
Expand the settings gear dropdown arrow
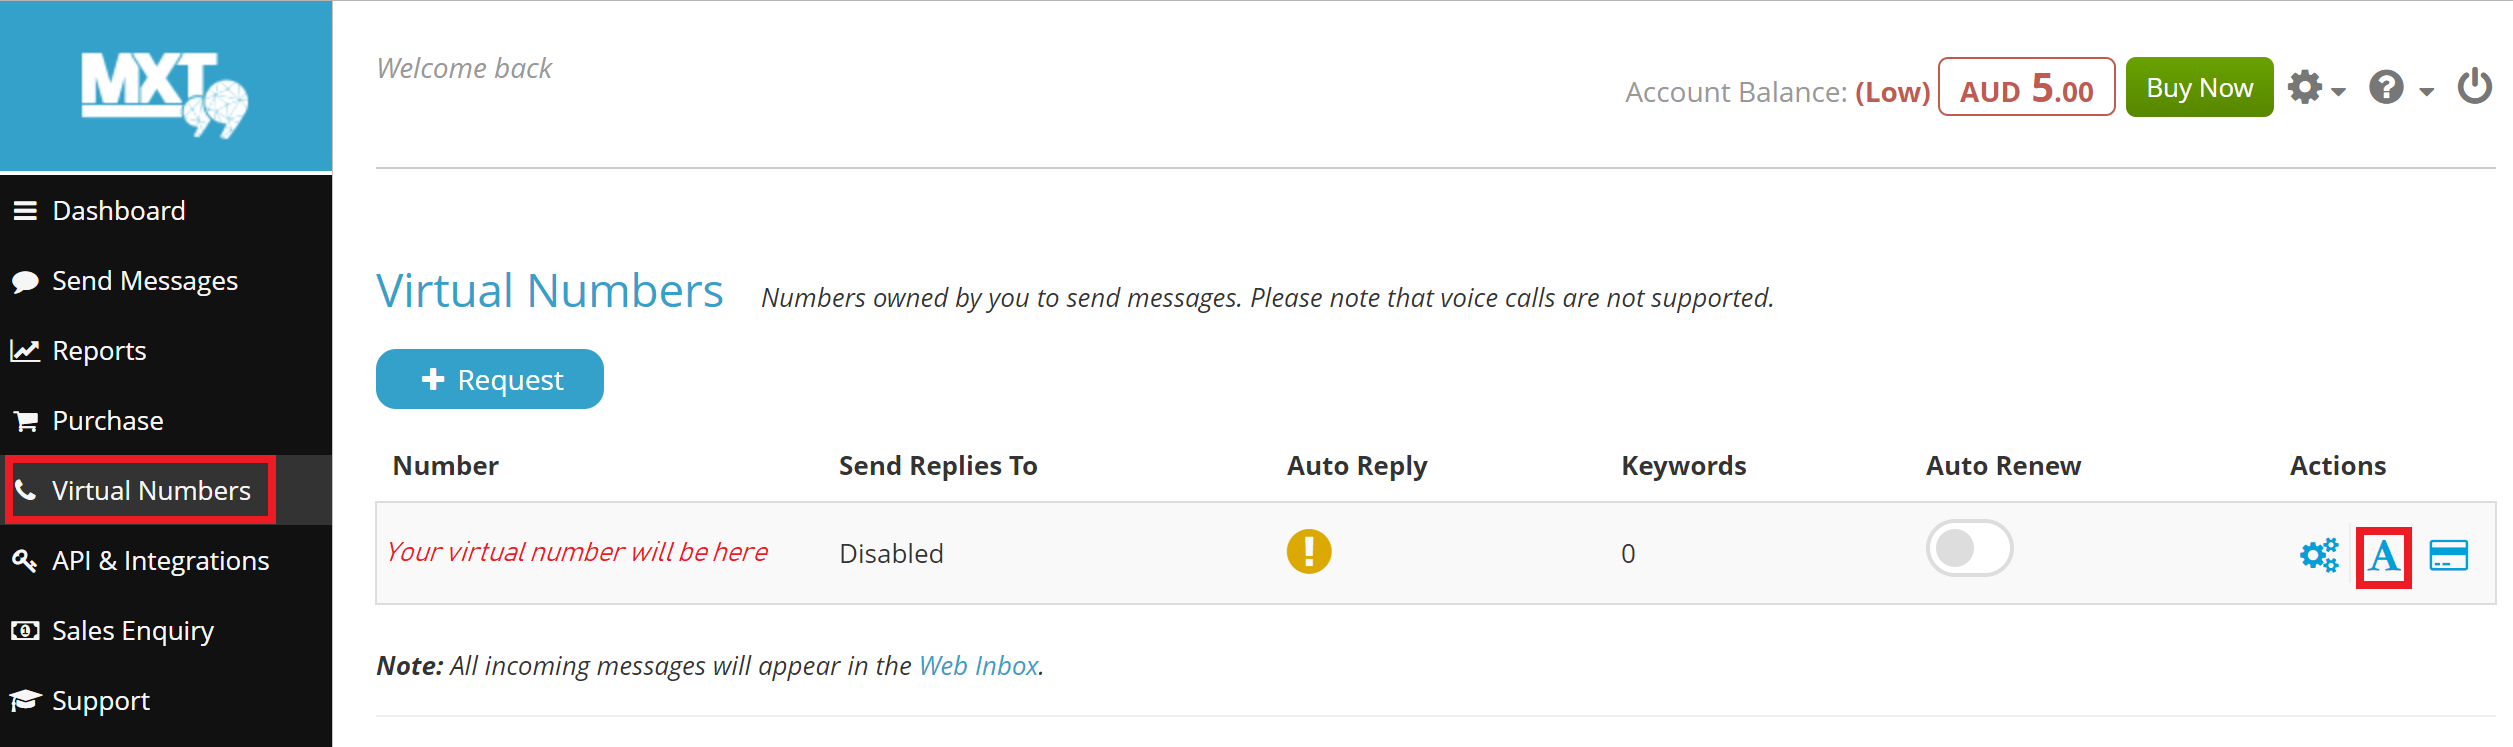tap(2338, 92)
